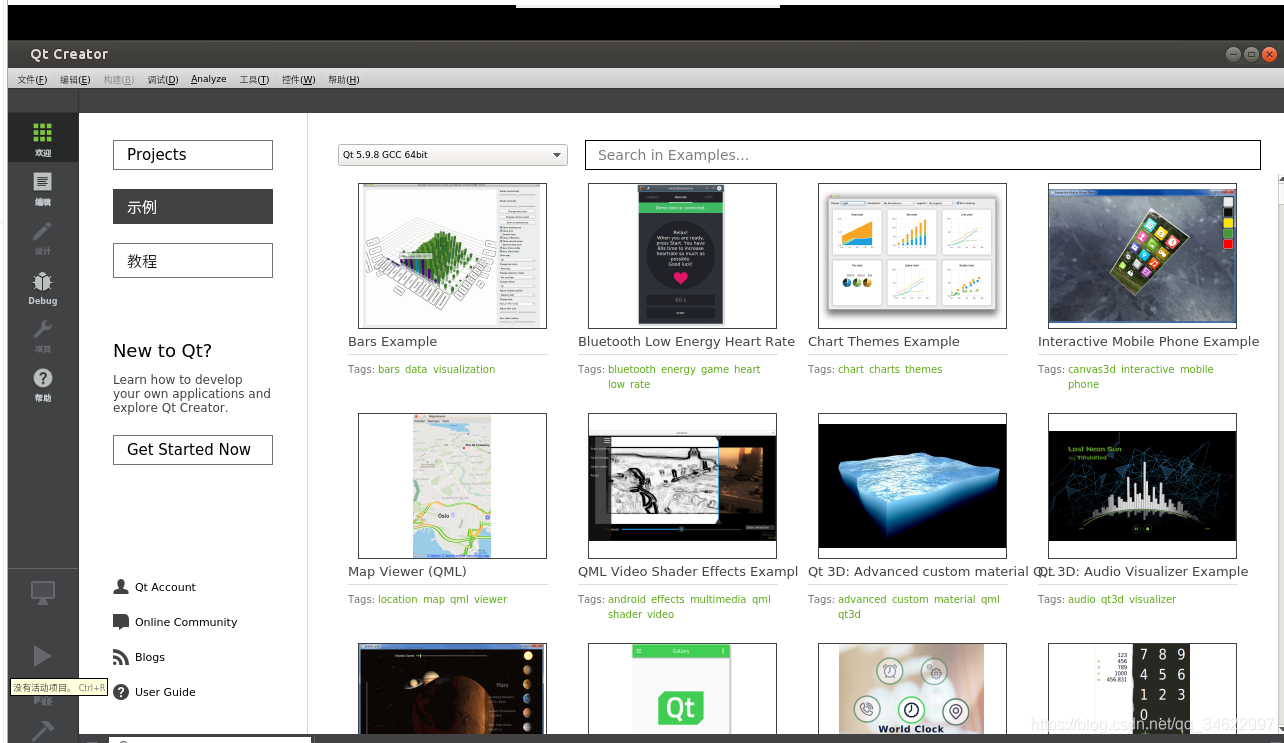Open the 工具(T) menu

pyautogui.click(x=254, y=80)
